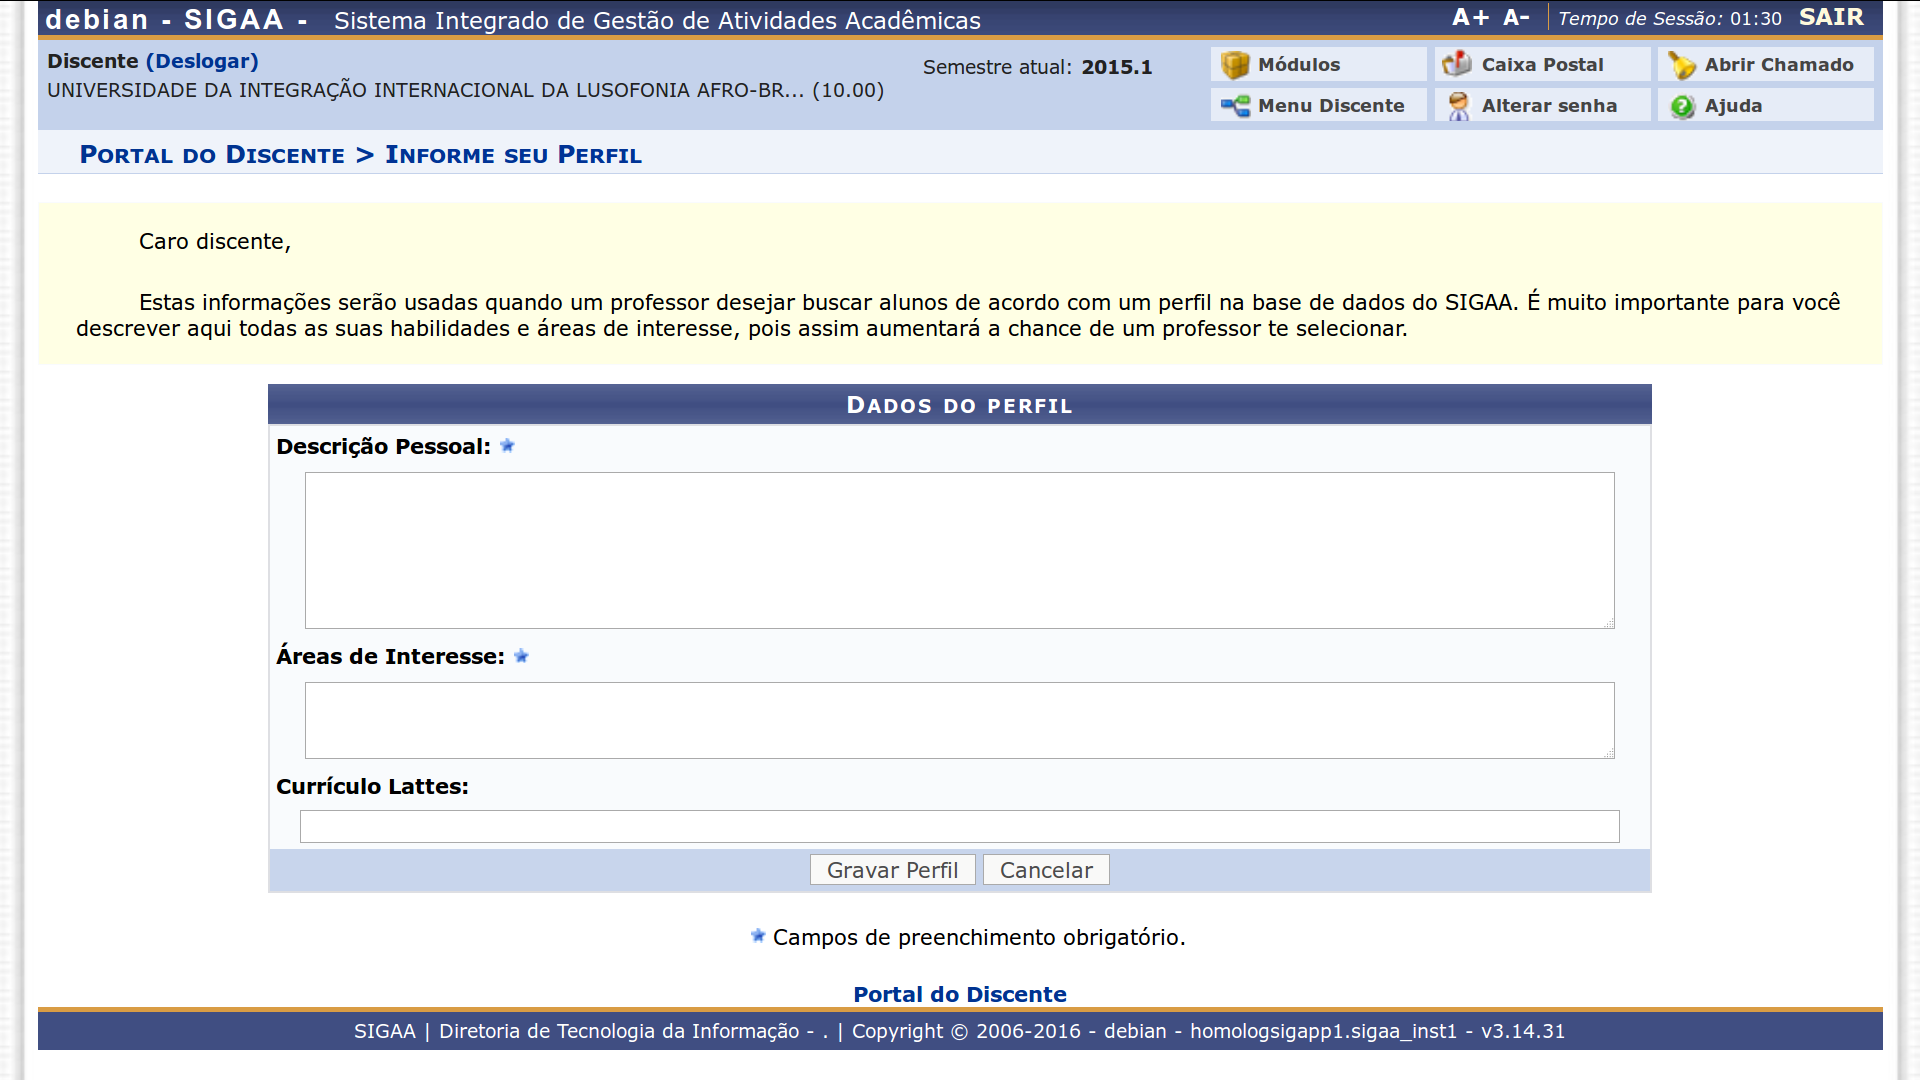
Task: Click the Deslogar link
Action: [202, 61]
